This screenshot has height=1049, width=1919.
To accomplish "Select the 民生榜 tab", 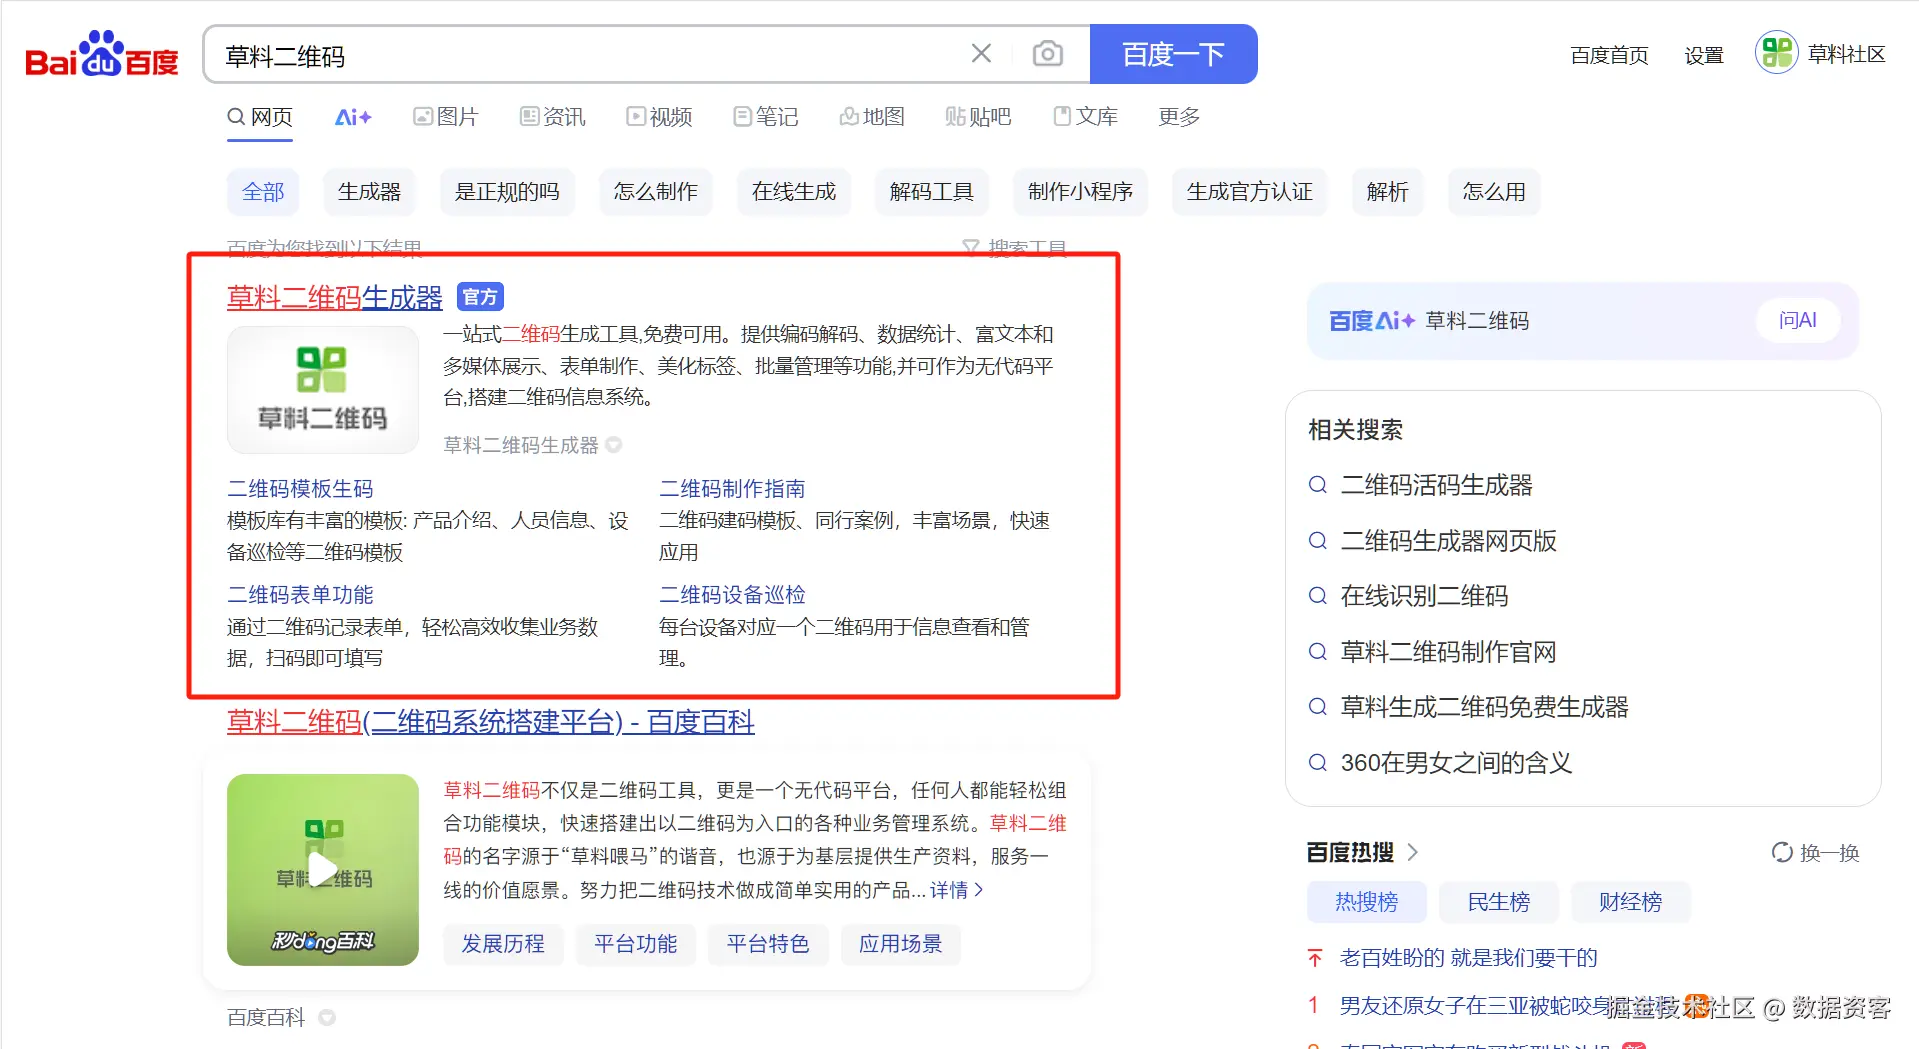I will (1498, 902).
